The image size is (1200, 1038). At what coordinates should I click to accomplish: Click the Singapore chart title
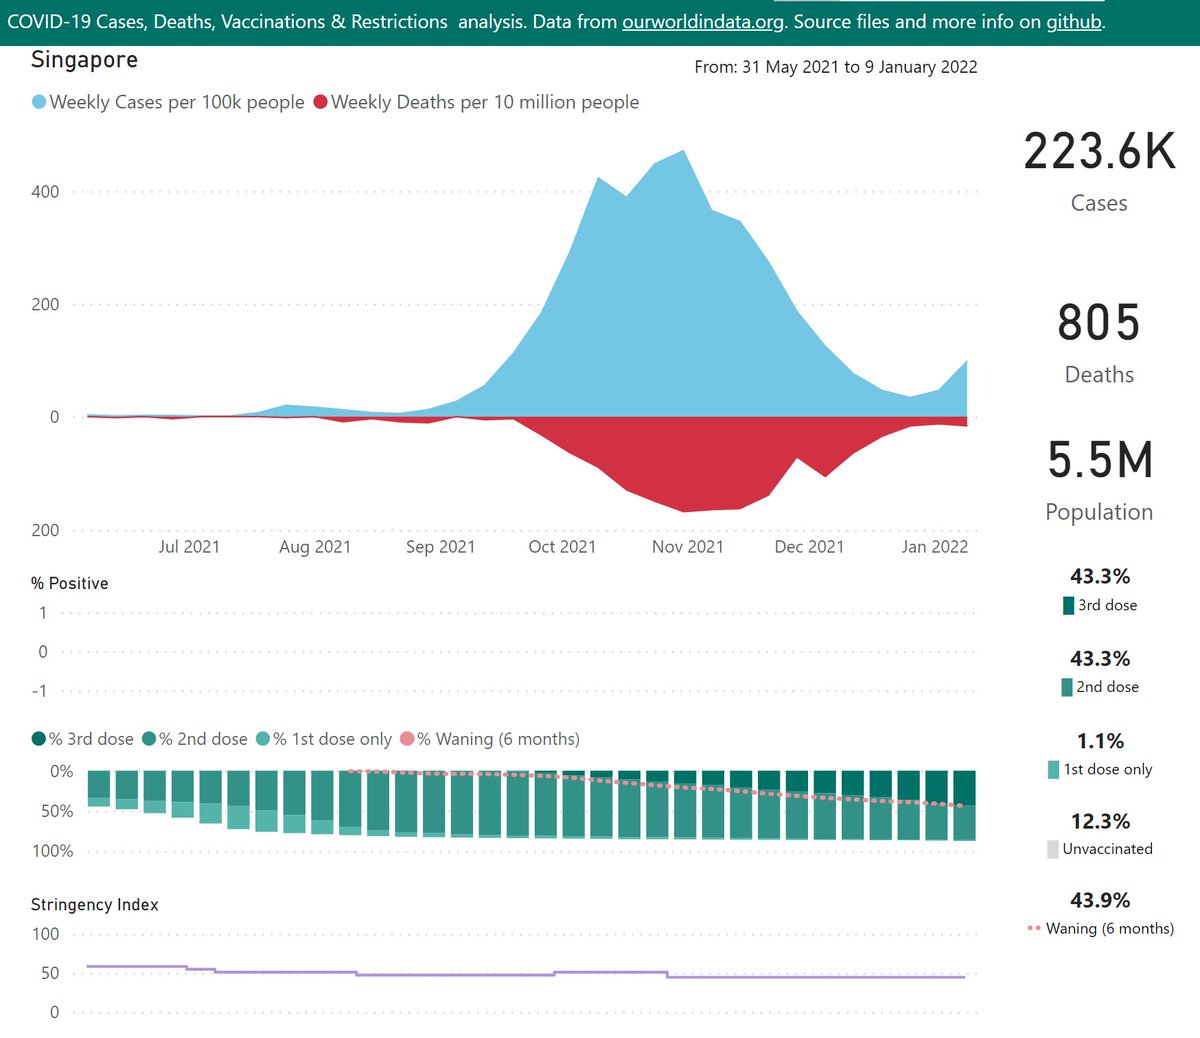[85, 60]
